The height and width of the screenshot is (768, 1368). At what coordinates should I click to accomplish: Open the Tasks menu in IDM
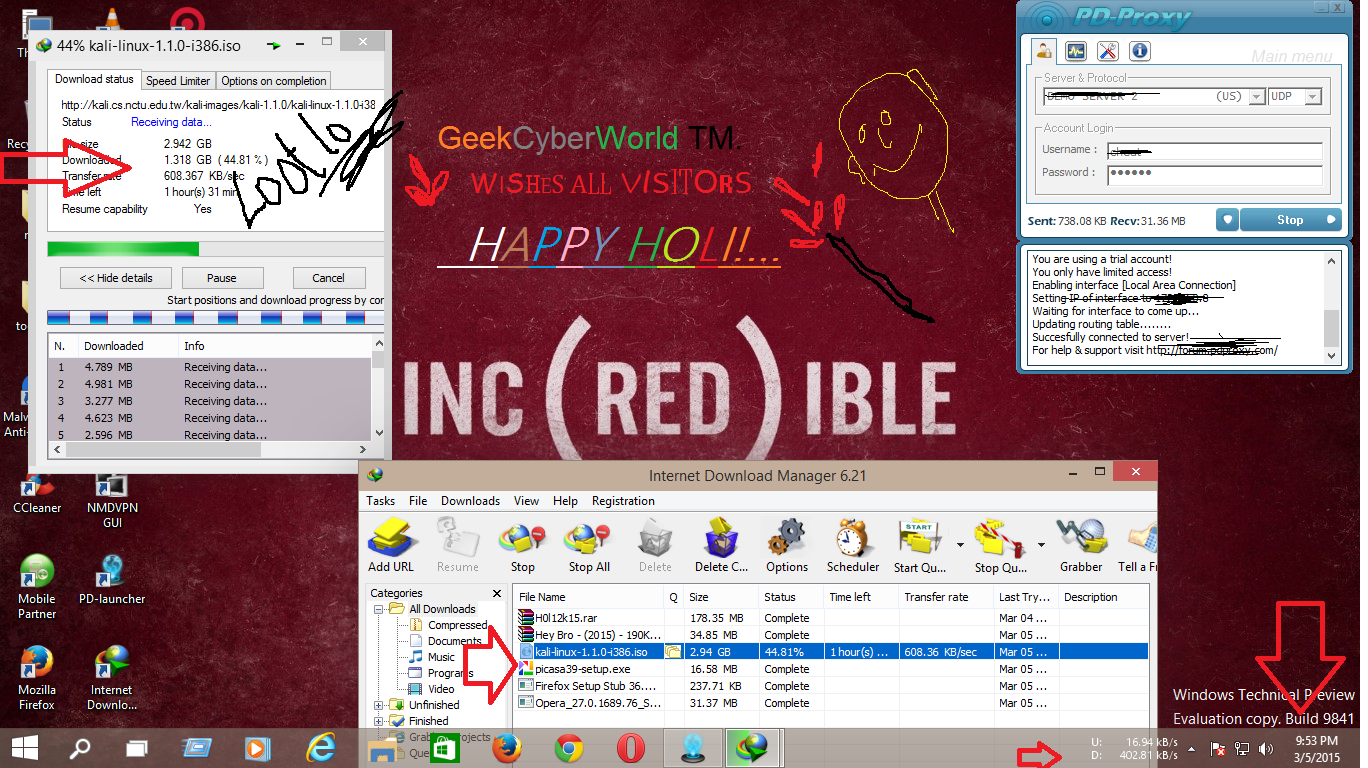pos(380,501)
